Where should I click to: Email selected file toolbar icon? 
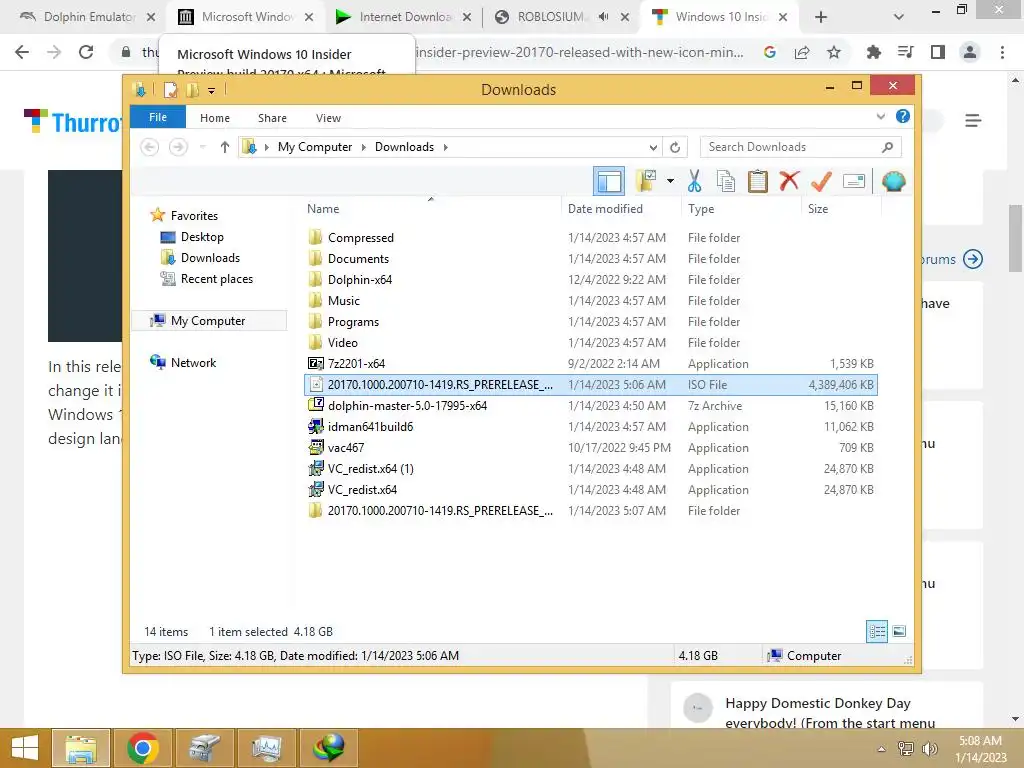[854, 181]
